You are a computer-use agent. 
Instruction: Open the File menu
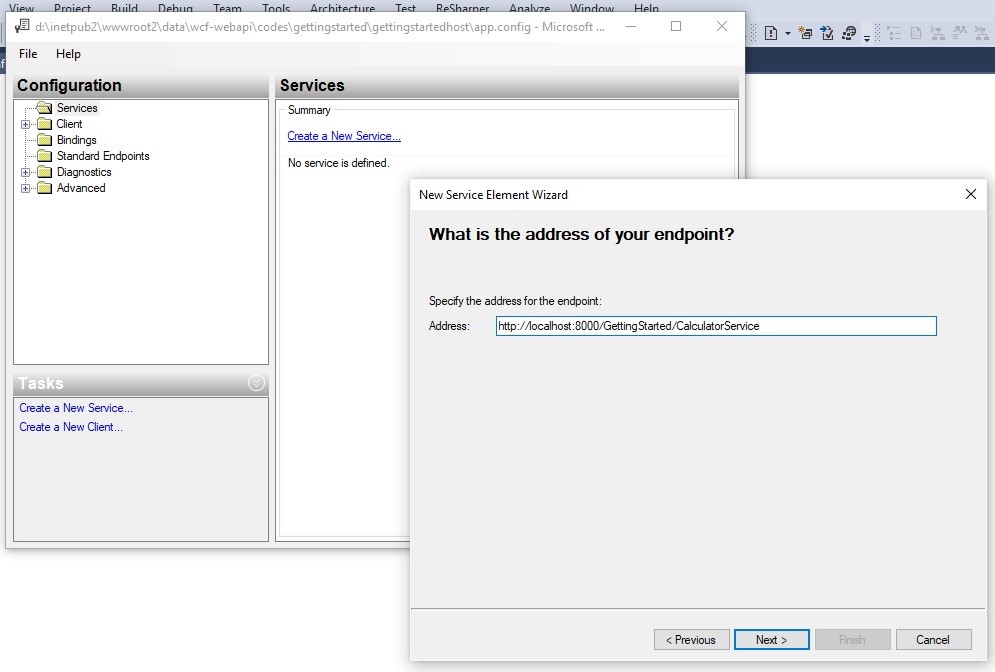click(x=26, y=54)
